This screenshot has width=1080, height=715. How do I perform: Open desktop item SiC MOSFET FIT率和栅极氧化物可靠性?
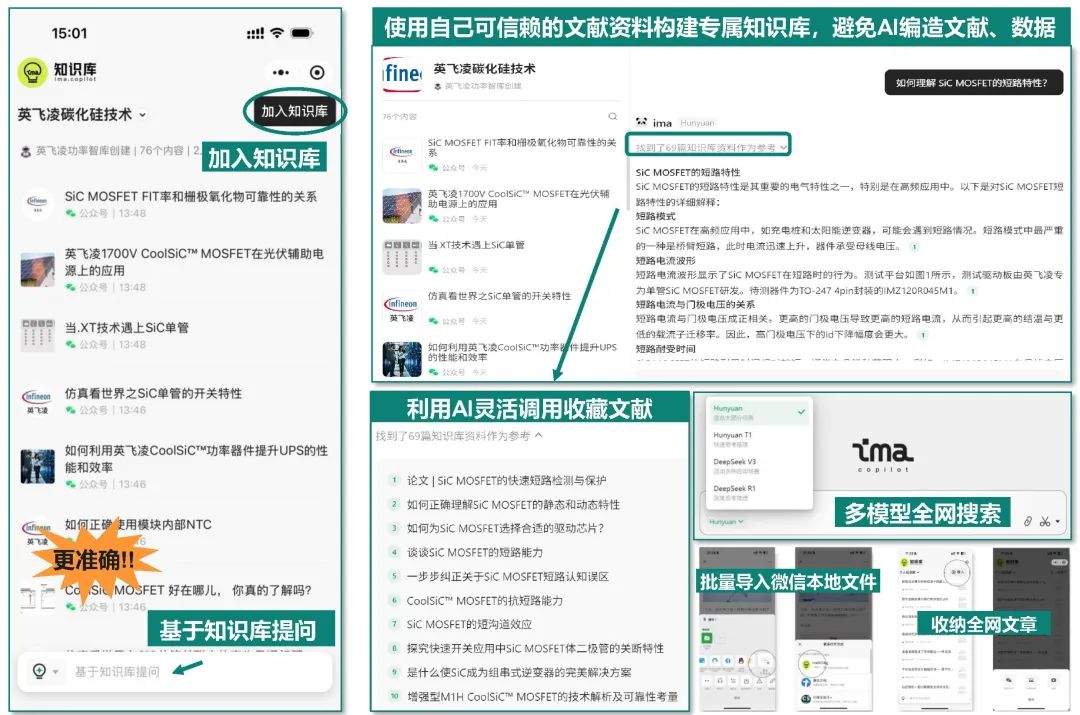point(521,147)
